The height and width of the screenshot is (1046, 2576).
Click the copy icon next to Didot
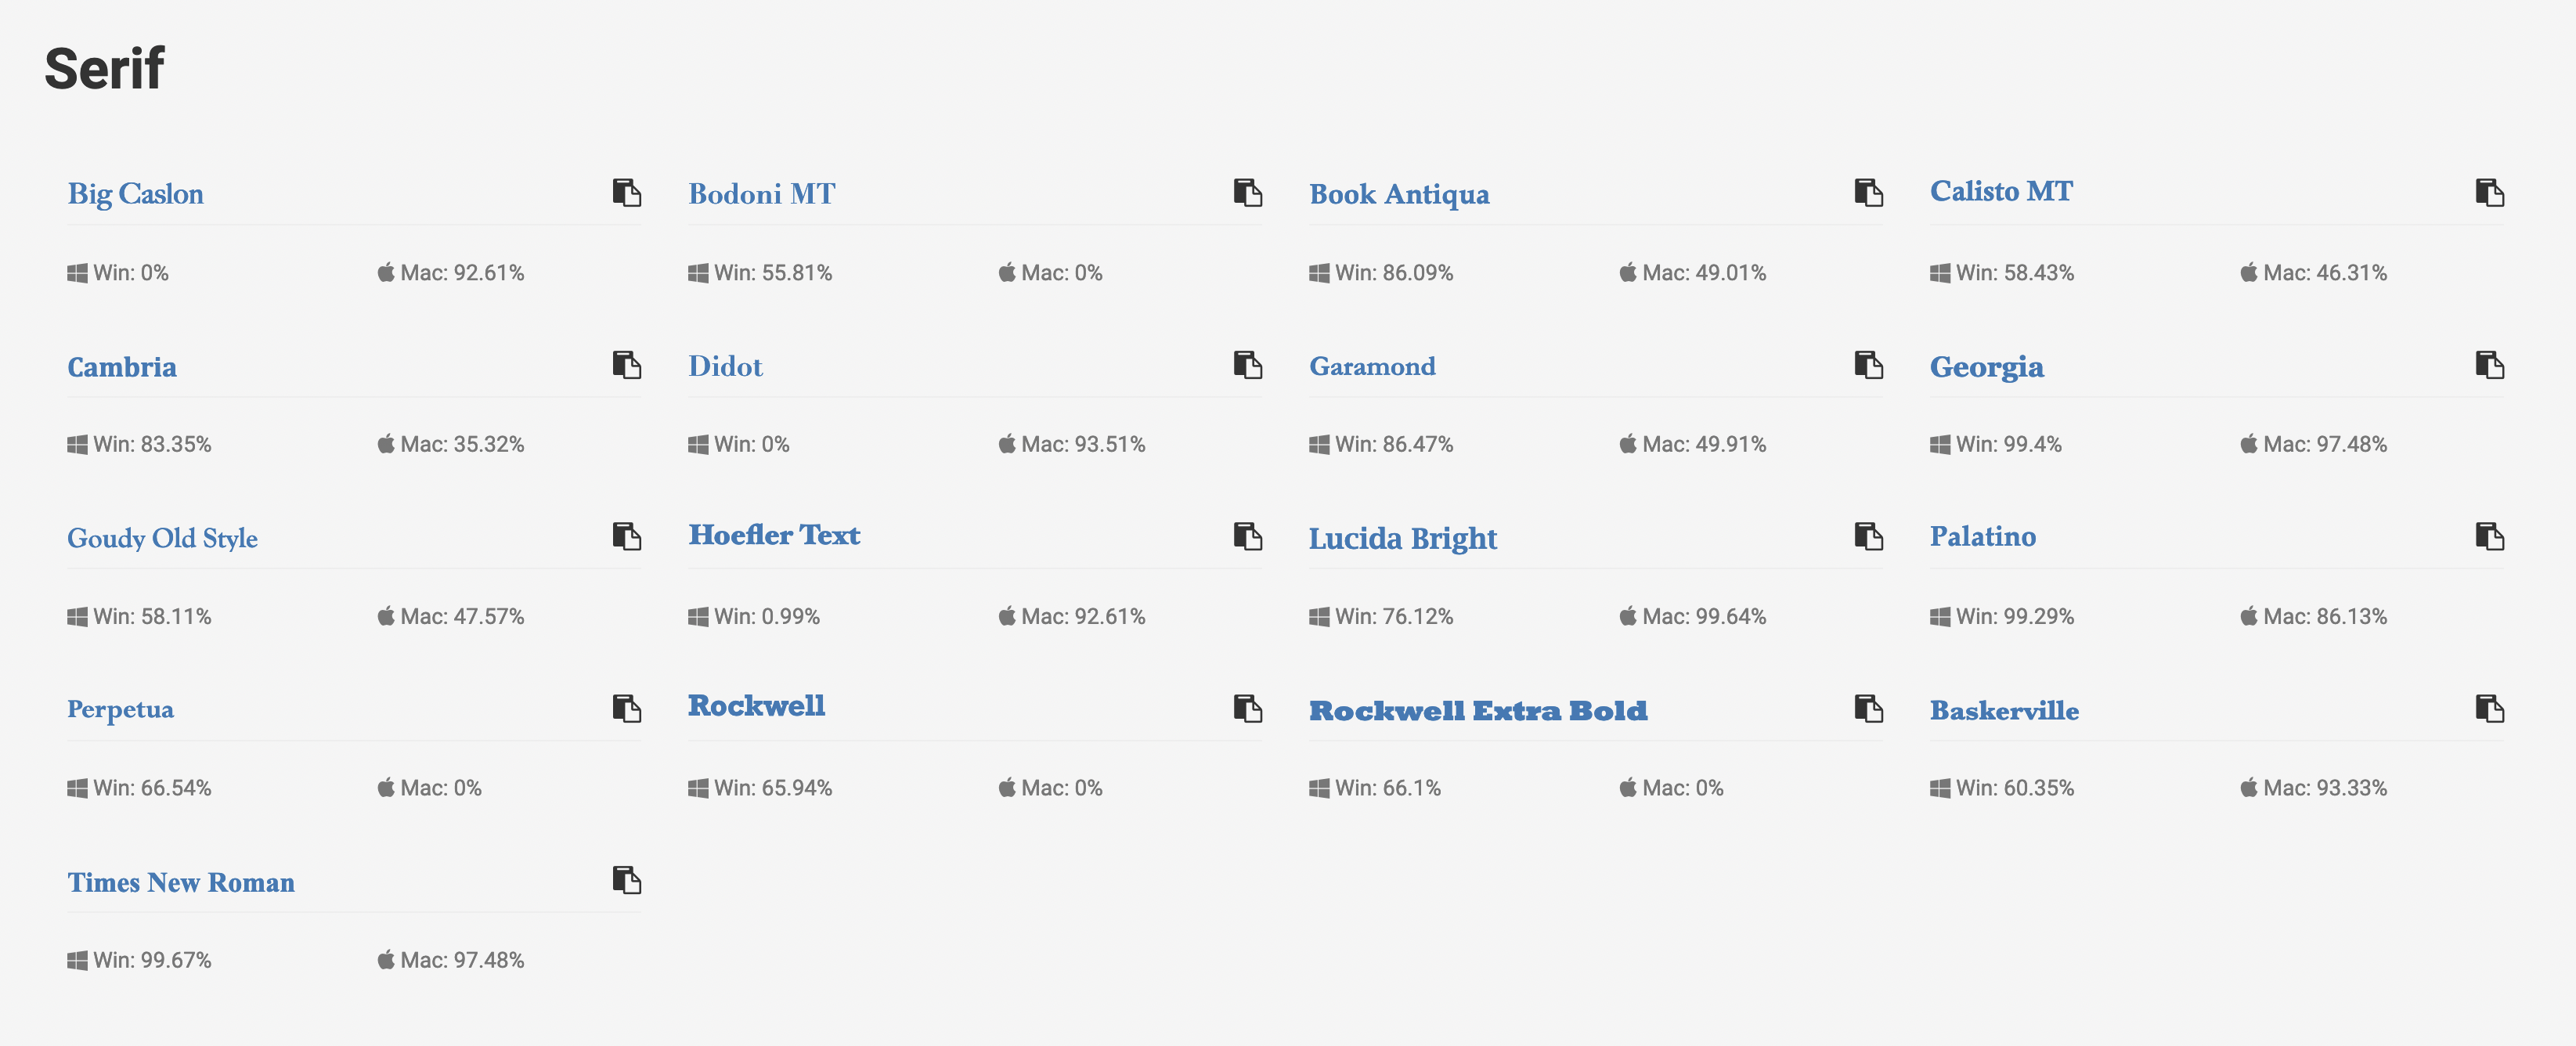[x=1247, y=365]
